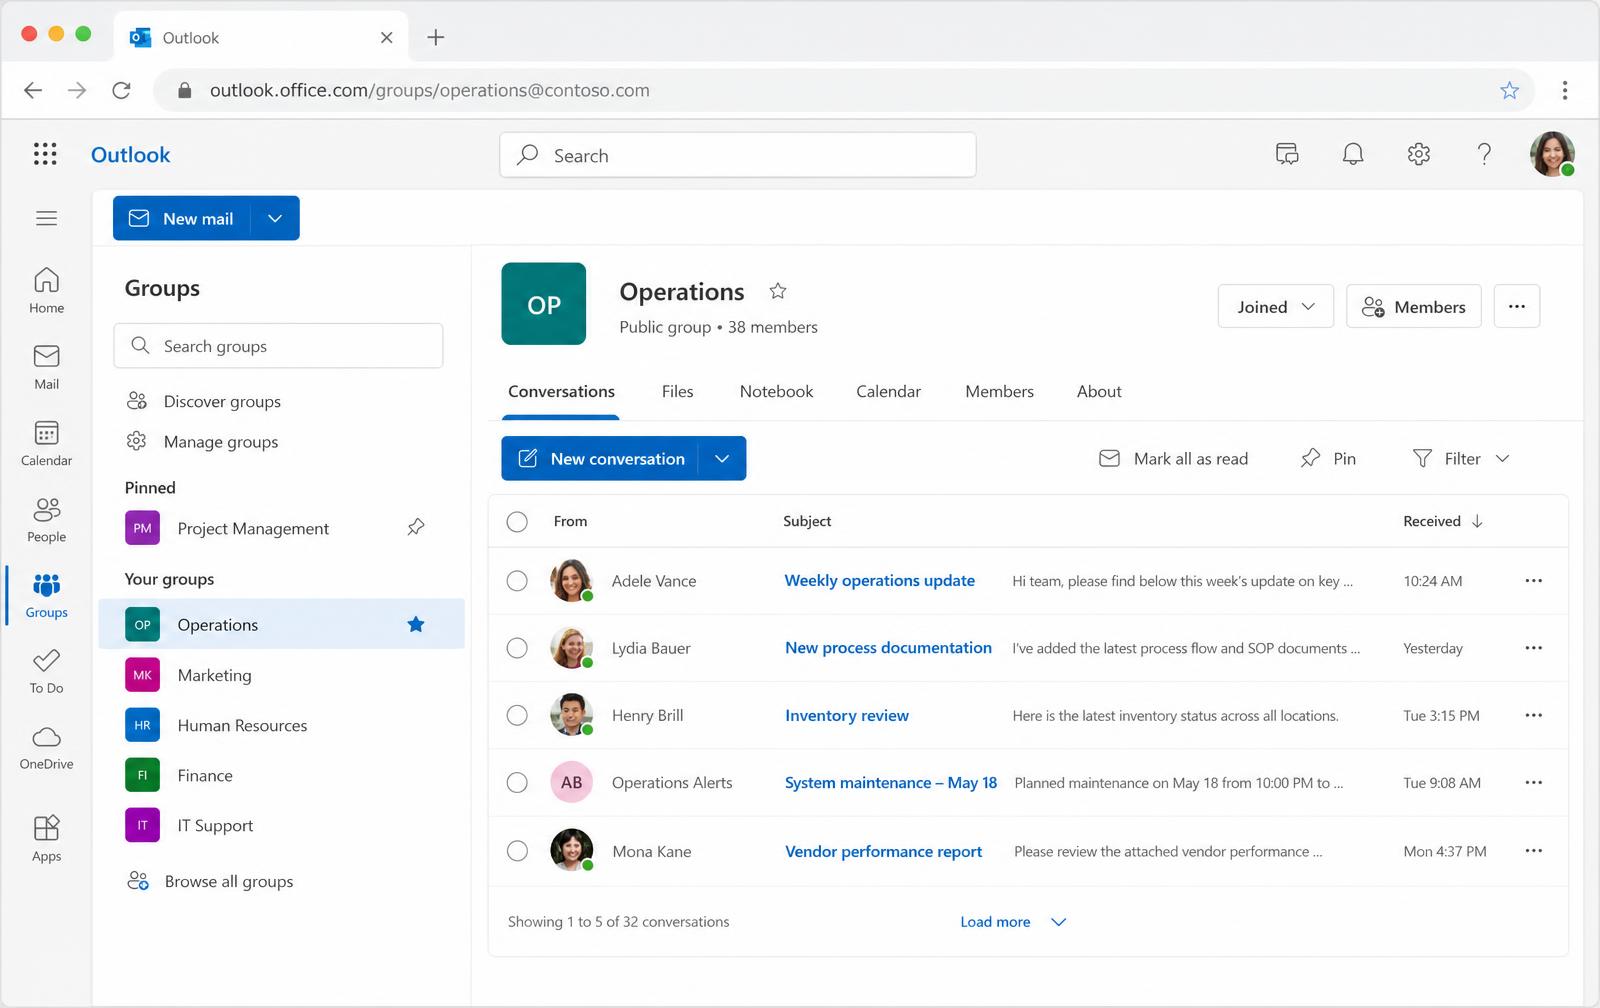Open the browser three-dot menu
1600x1008 pixels.
point(1565,91)
